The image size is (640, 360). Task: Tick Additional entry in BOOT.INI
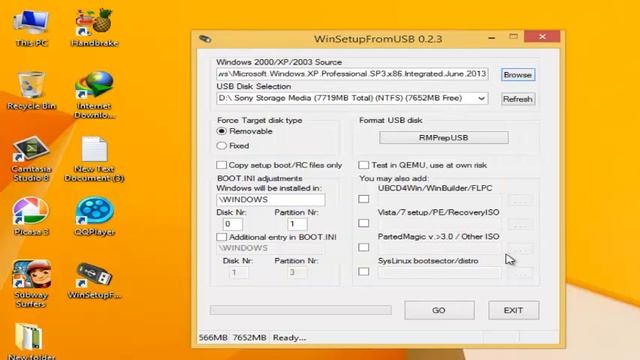click(221, 237)
